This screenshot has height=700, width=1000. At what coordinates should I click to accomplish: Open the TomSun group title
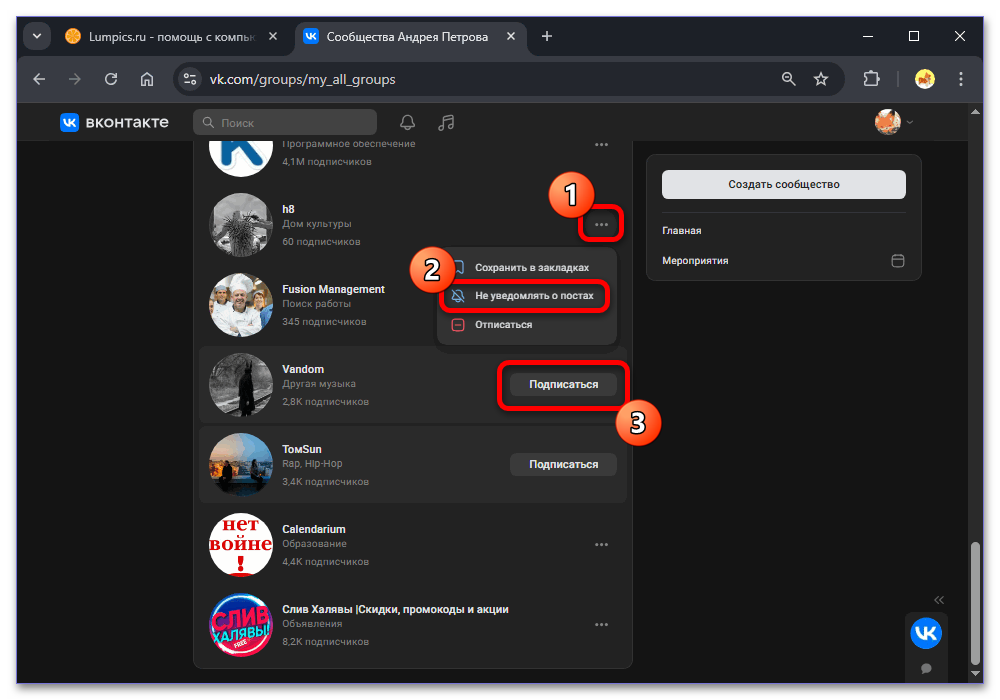pos(302,449)
